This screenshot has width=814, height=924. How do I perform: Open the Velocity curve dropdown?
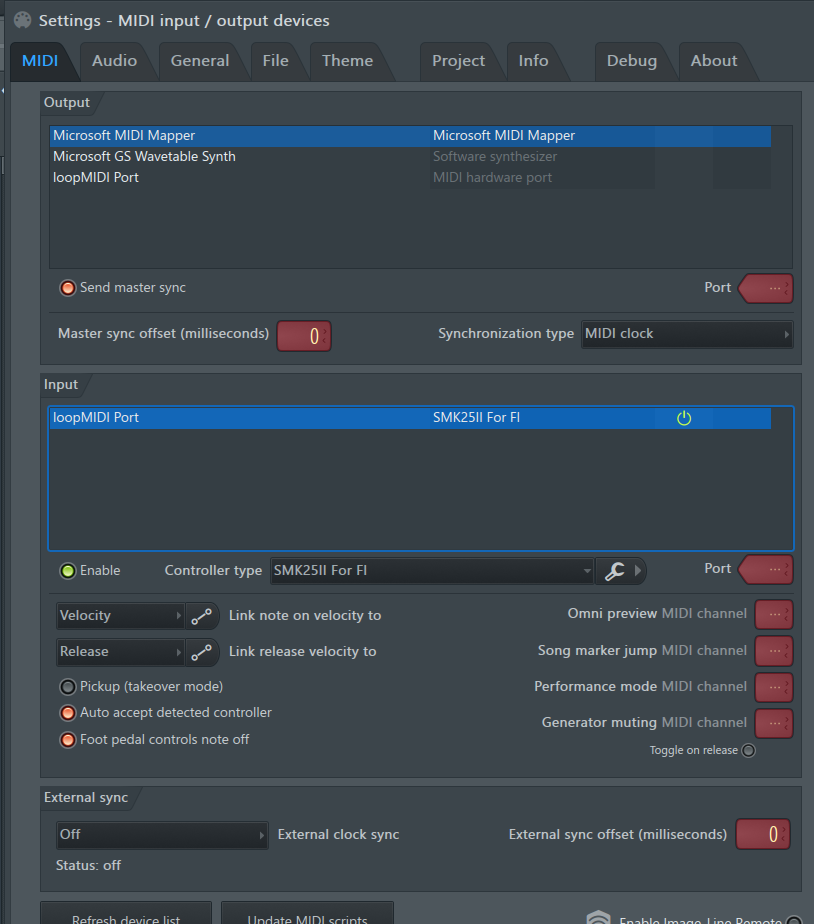tap(121, 616)
